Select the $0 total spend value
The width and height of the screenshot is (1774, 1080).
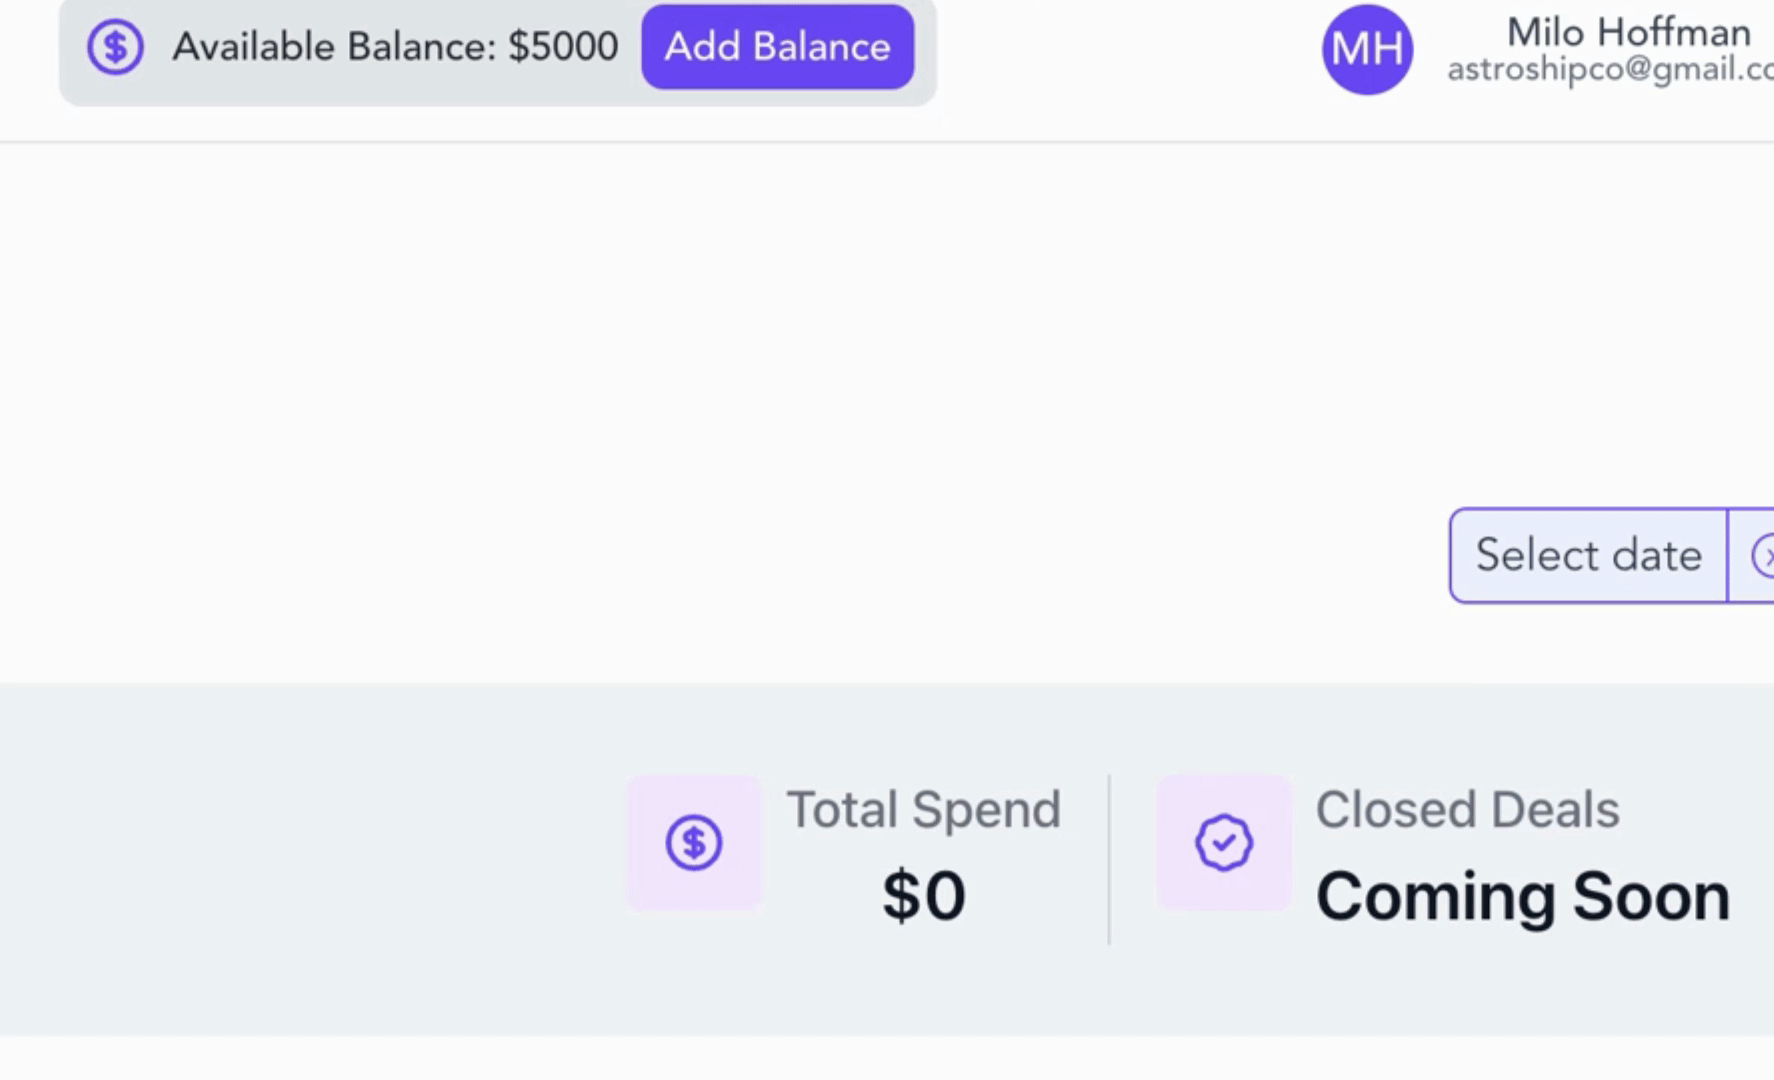(x=923, y=896)
